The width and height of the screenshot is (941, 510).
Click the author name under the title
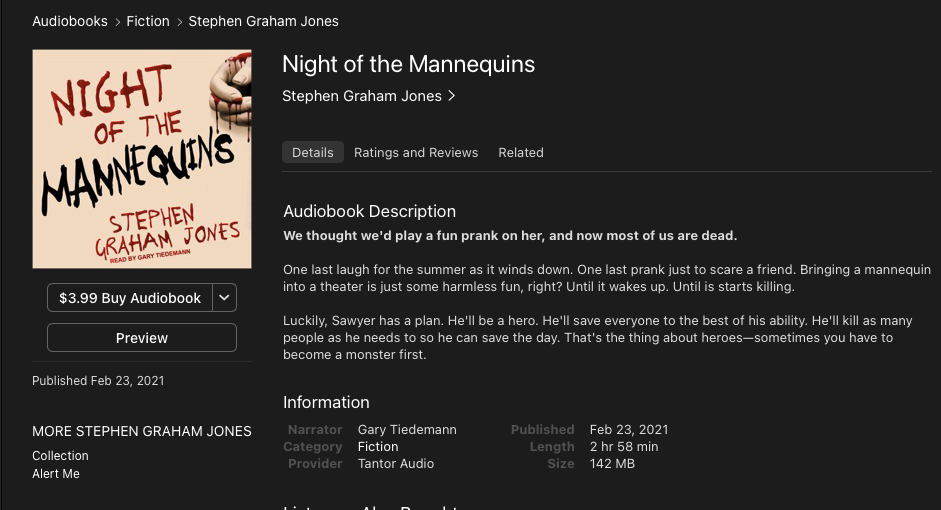362,96
